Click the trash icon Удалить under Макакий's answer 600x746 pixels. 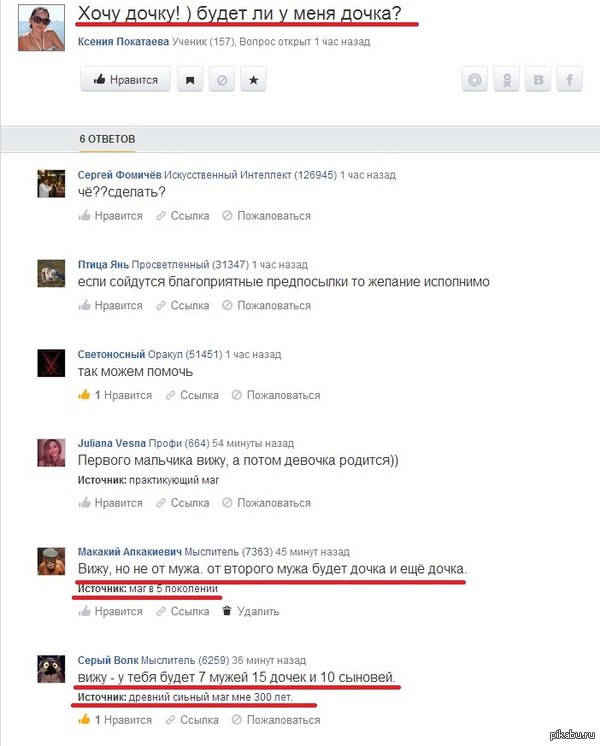(251, 611)
